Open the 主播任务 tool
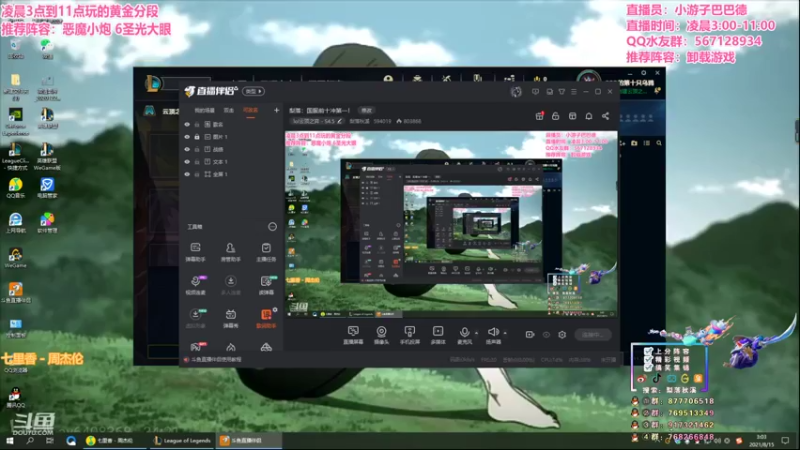800x450 pixels. (x=266, y=252)
